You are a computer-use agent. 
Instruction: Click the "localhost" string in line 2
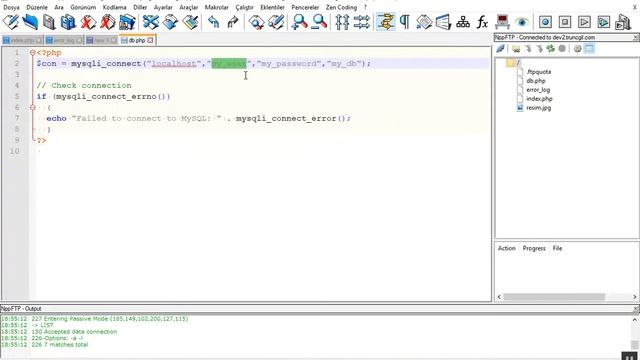(174, 64)
